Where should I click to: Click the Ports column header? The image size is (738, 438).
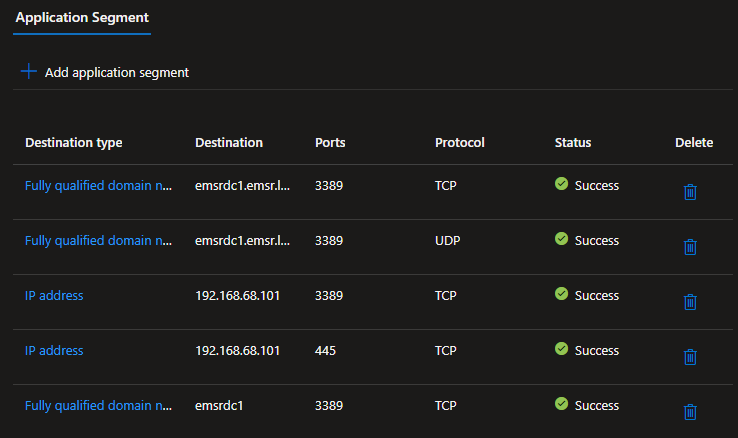point(330,142)
